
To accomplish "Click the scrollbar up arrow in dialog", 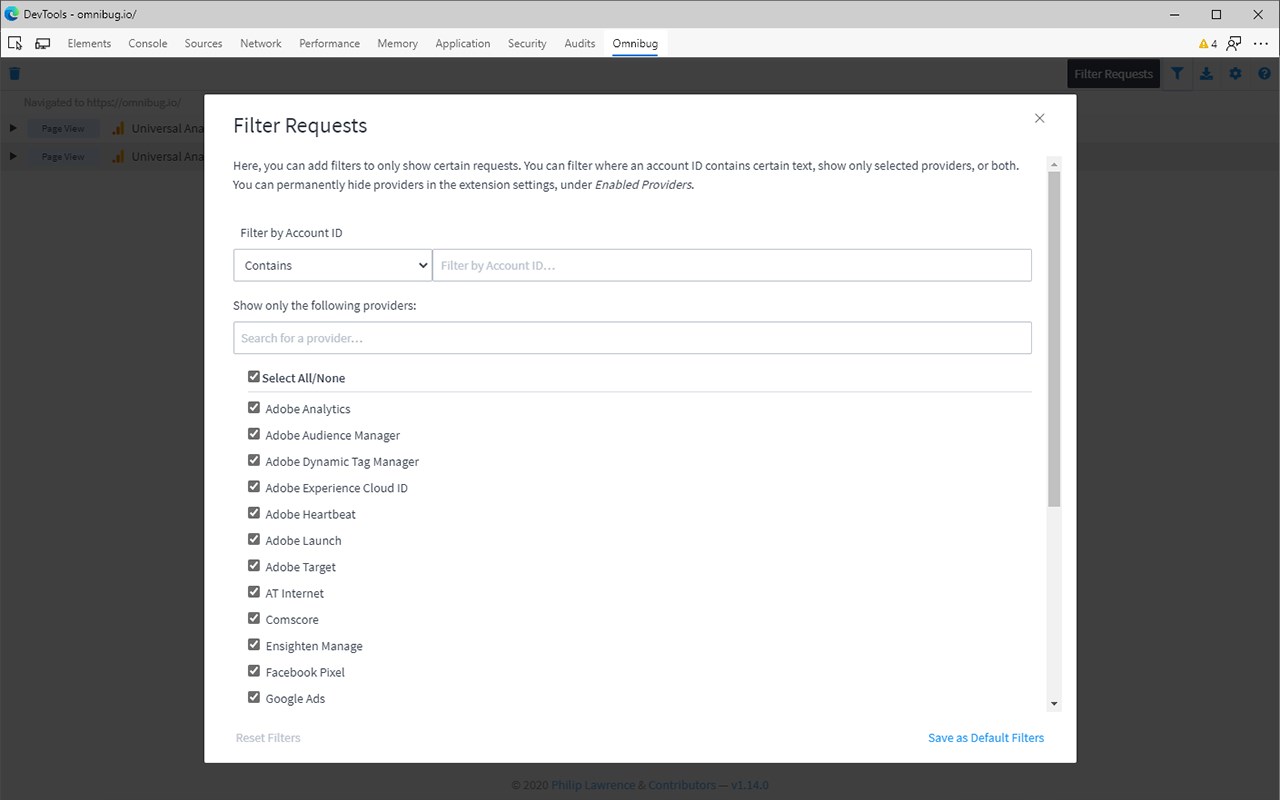I will click(x=1054, y=163).
